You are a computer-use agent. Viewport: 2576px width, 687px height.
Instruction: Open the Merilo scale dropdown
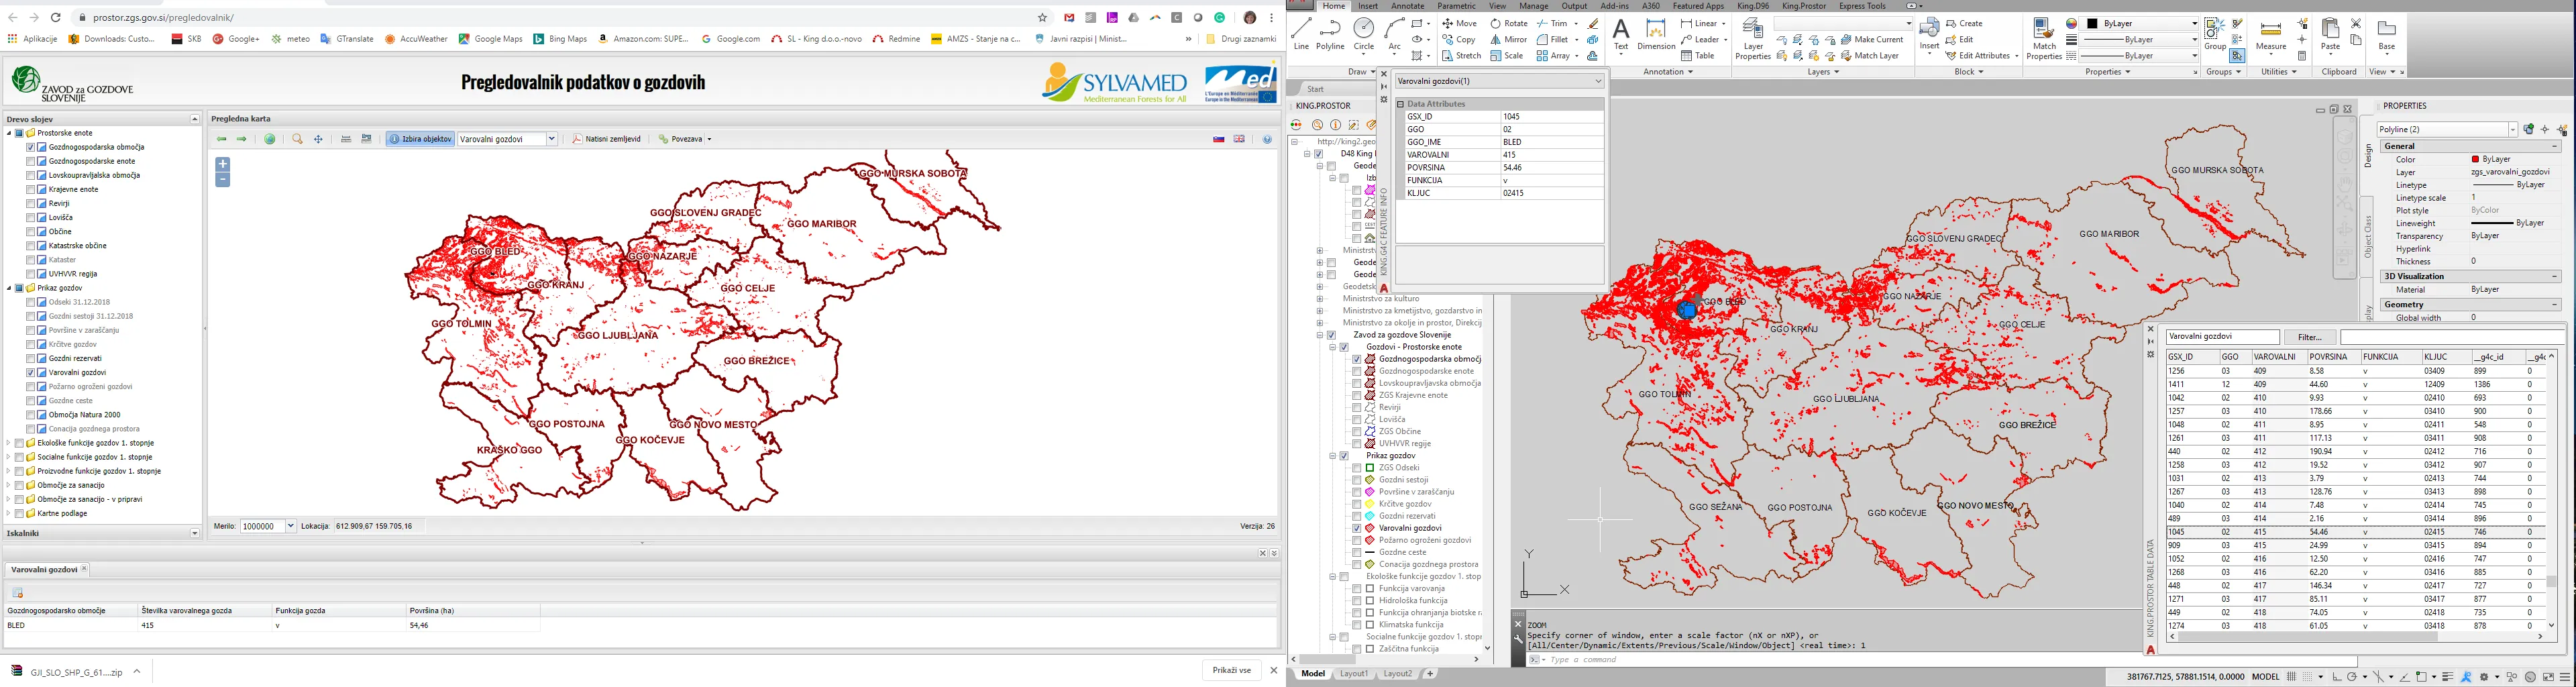point(291,526)
